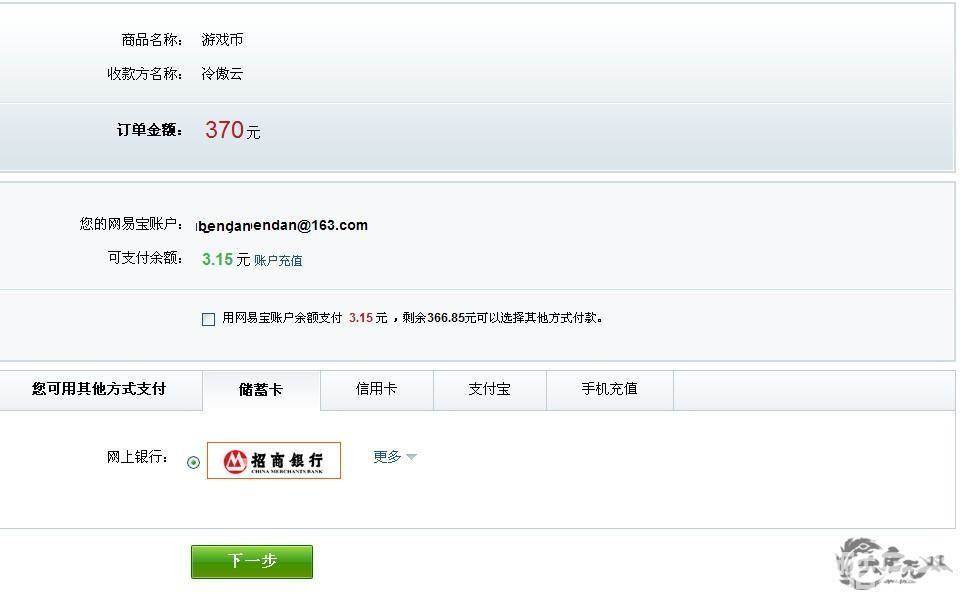Click the 您可用其他方式支付 header label
Screen dimensions: 965x599
click(x=99, y=389)
